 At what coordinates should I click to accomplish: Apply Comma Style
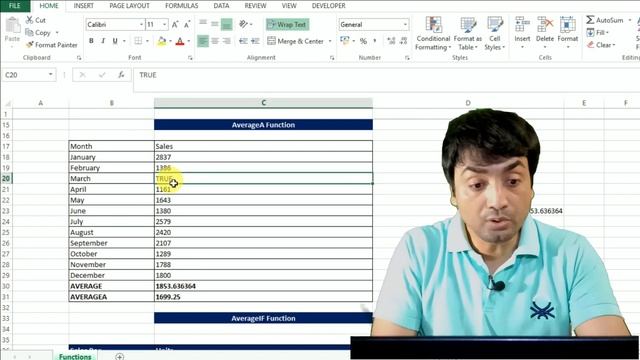[375, 41]
